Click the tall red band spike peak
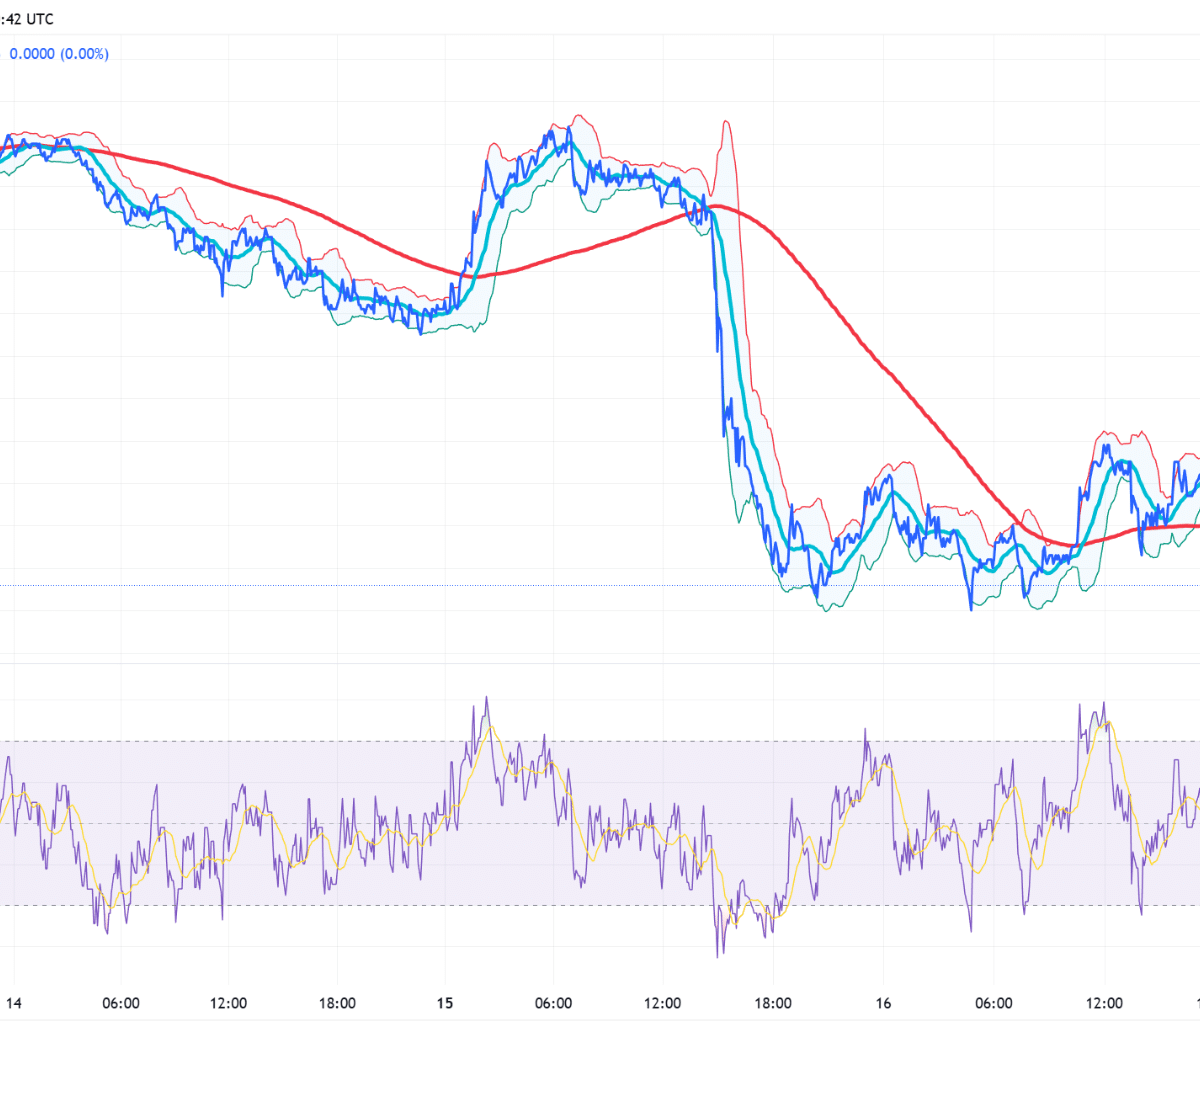The width and height of the screenshot is (1200, 1095). coord(726,122)
